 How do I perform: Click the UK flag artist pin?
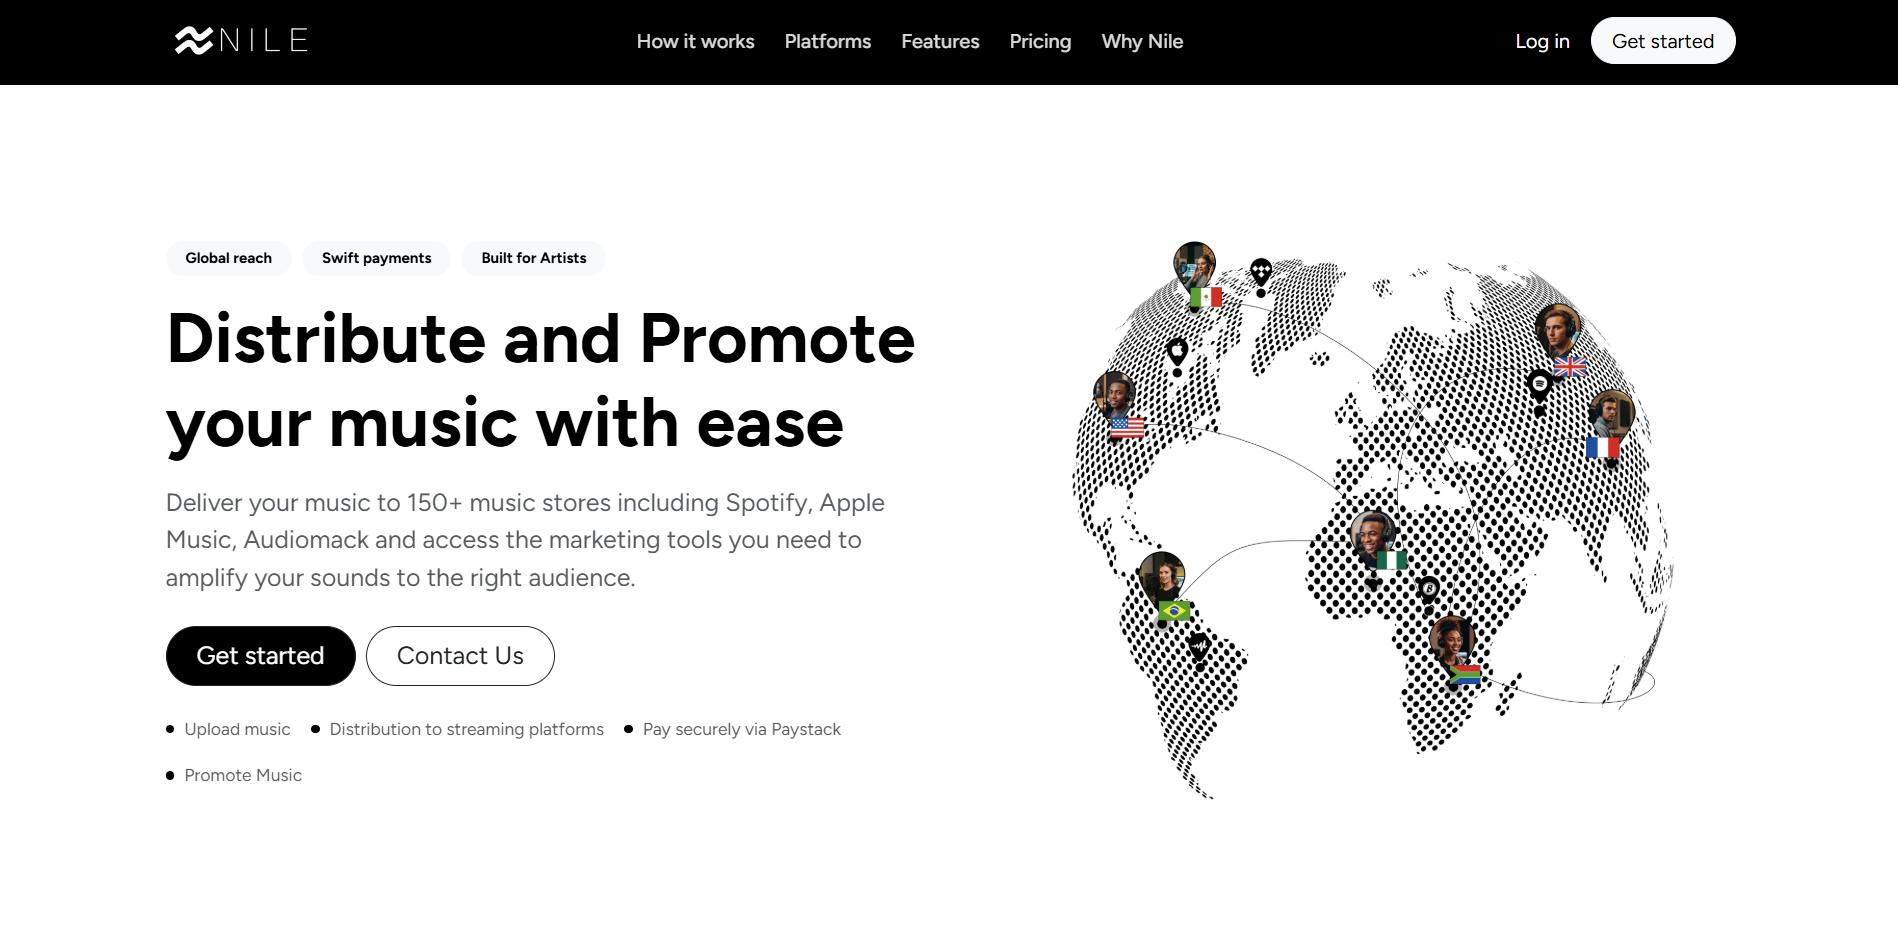(1558, 332)
